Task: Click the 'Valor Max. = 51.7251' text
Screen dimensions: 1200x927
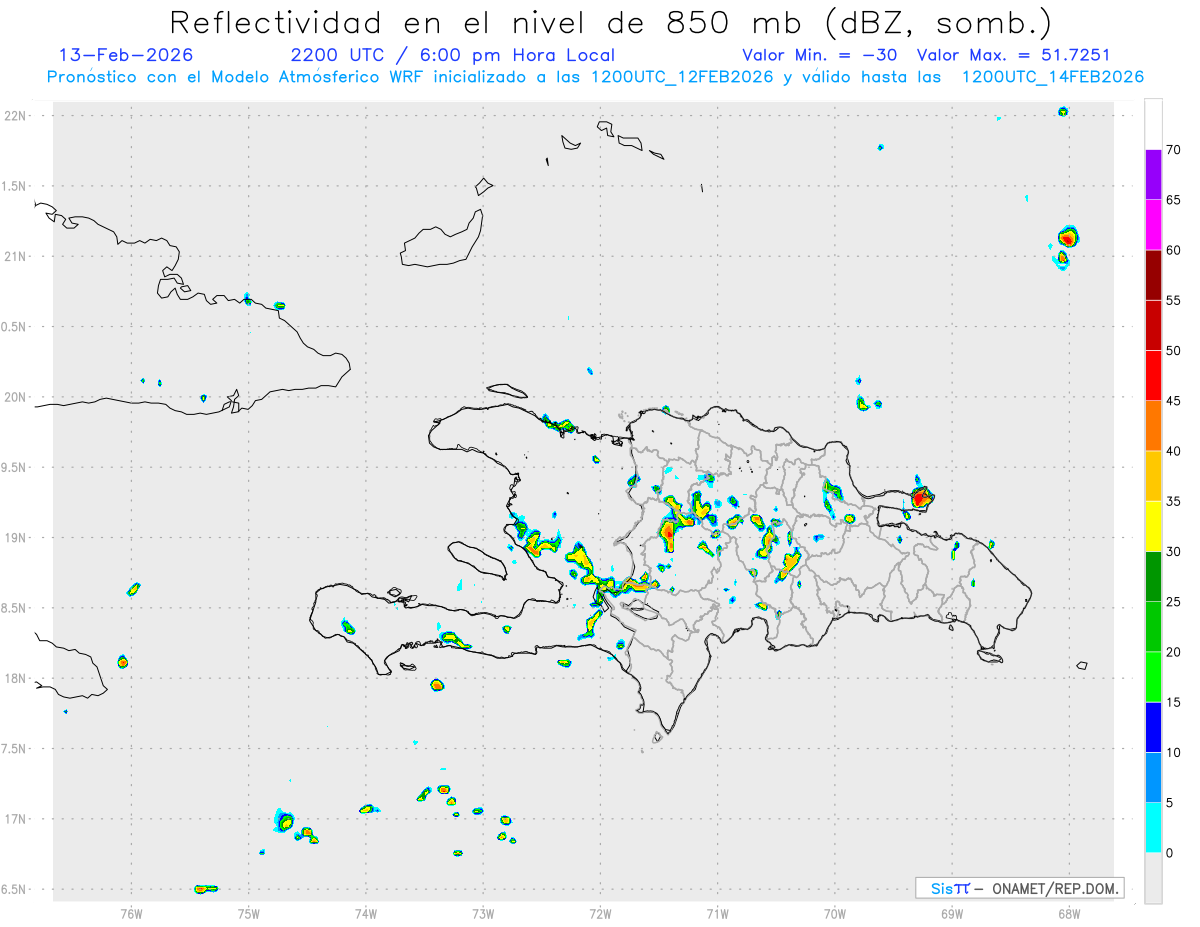Action: pyautogui.click(x=1013, y=55)
